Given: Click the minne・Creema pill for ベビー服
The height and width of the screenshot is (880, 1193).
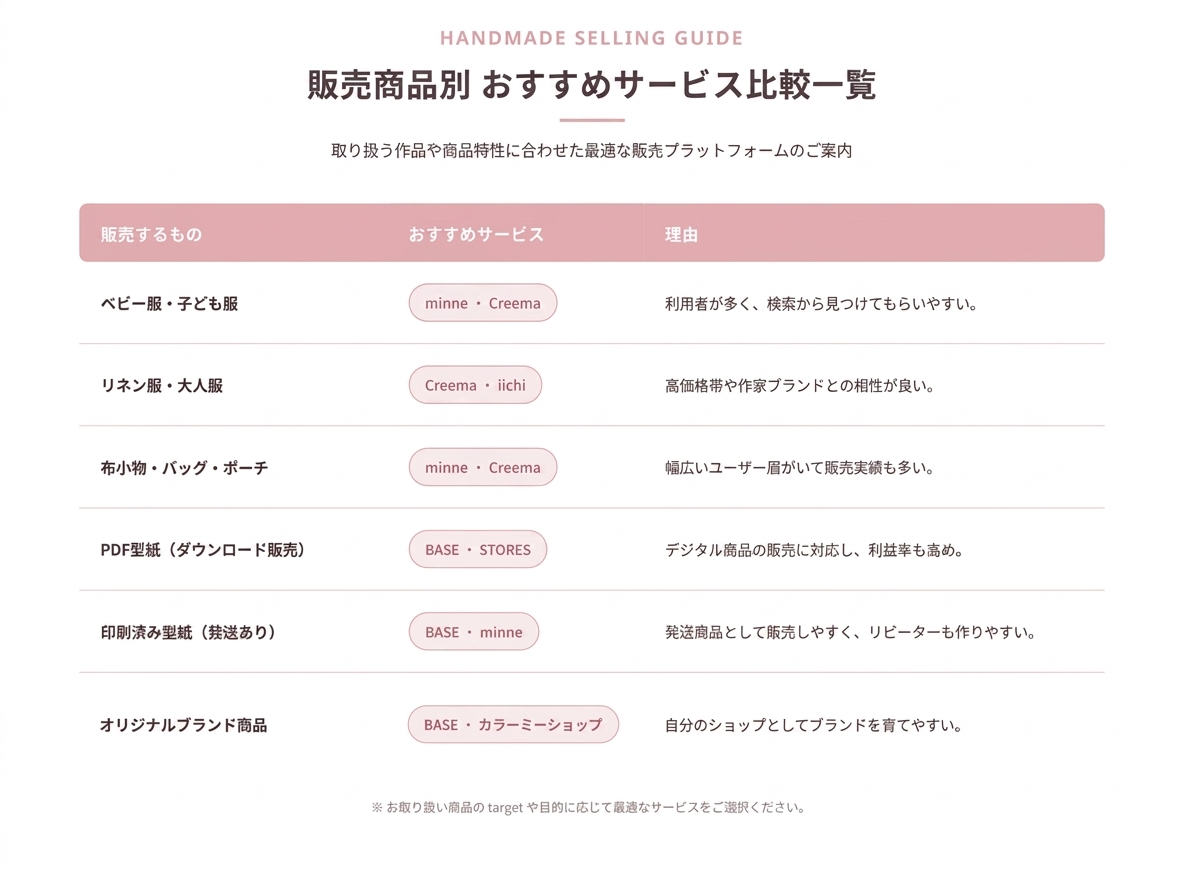Looking at the screenshot, I should click(x=482, y=303).
